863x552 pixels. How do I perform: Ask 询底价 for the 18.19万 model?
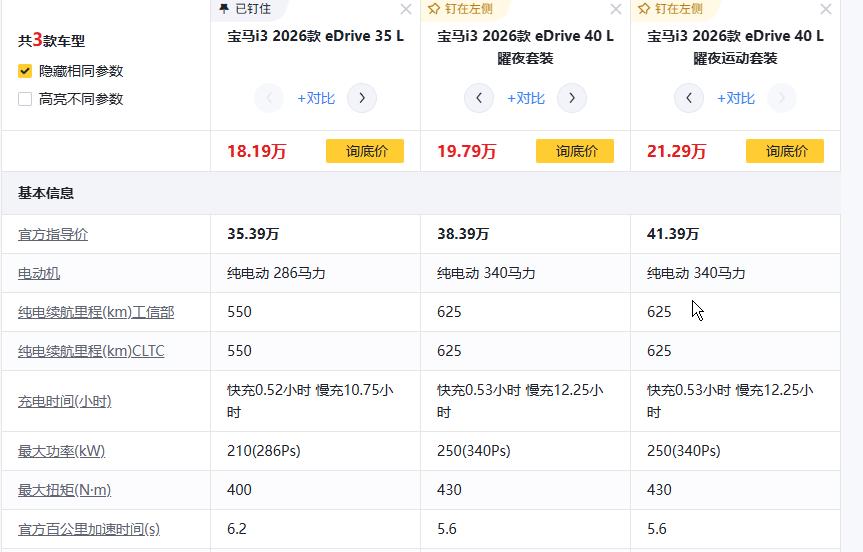pyautogui.click(x=365, y=151)
